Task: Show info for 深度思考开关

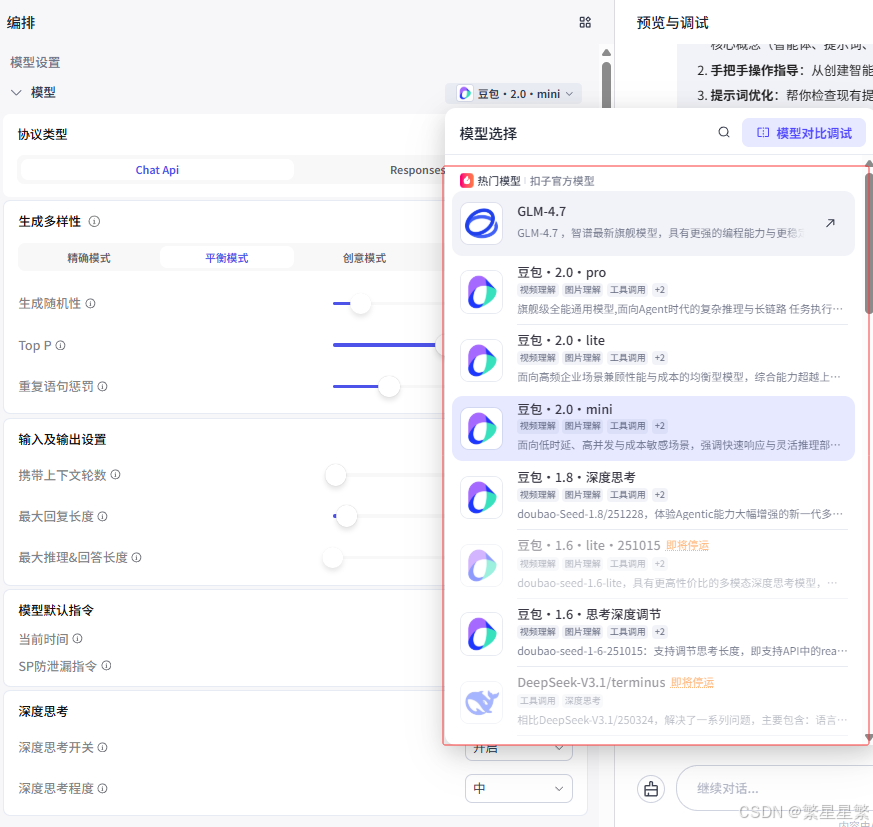Action: pyautogui.click(x=102, y=747)
